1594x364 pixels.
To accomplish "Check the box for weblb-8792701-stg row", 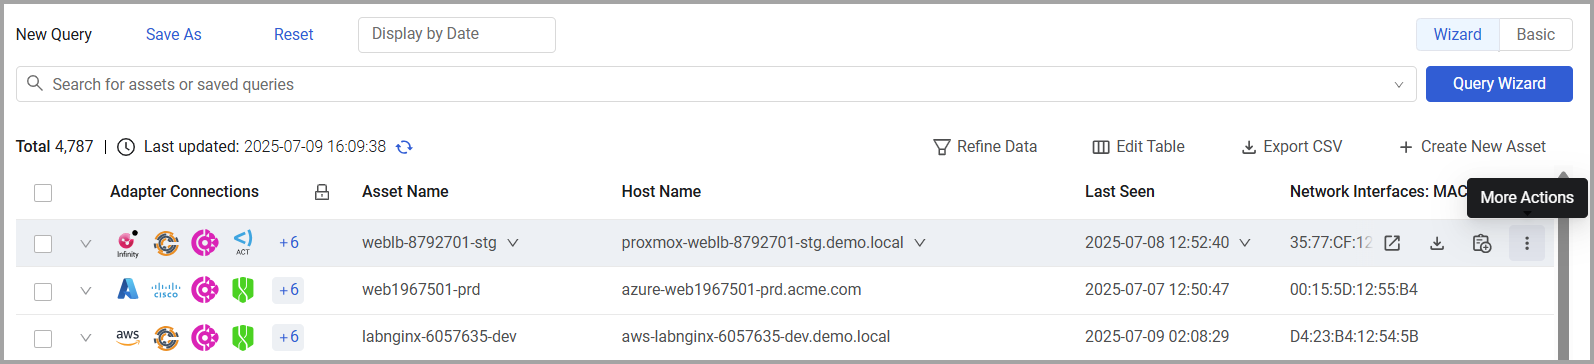I will pos(43,243).
